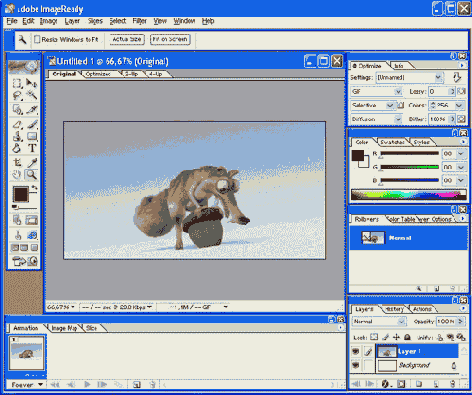Open the Filter menu
The width and height of the screenshot is (472, 395).
point(139,21)
